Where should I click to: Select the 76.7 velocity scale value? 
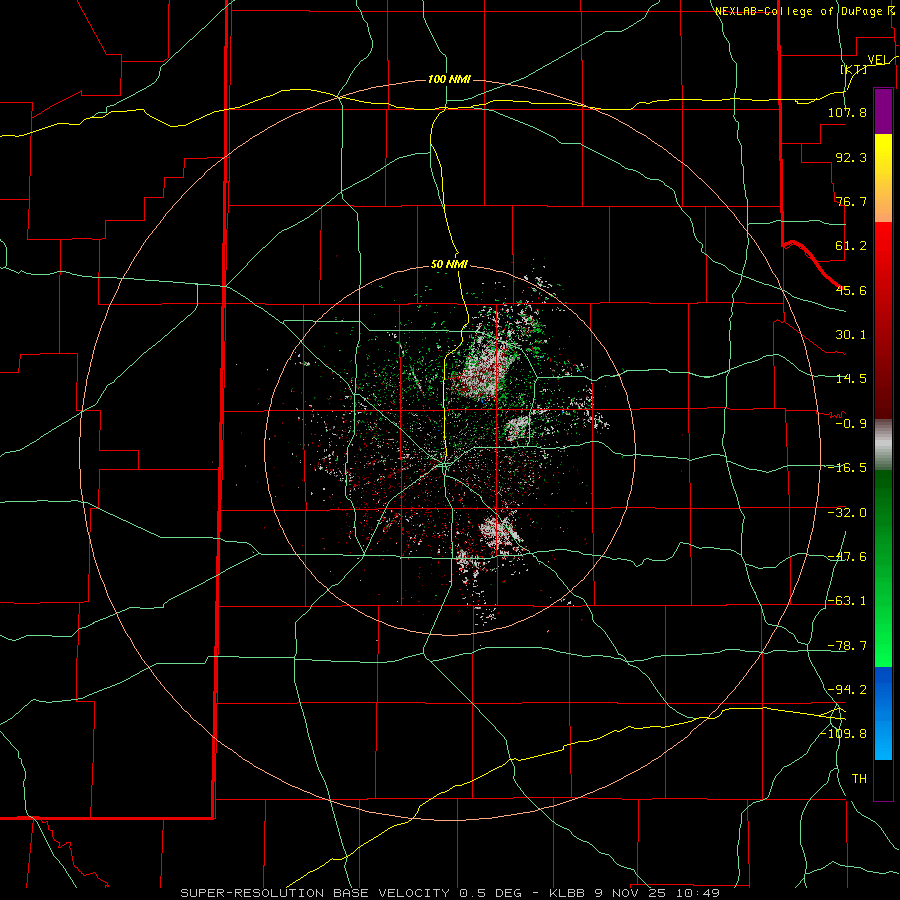pyautogui.click(x=851, y=201)
